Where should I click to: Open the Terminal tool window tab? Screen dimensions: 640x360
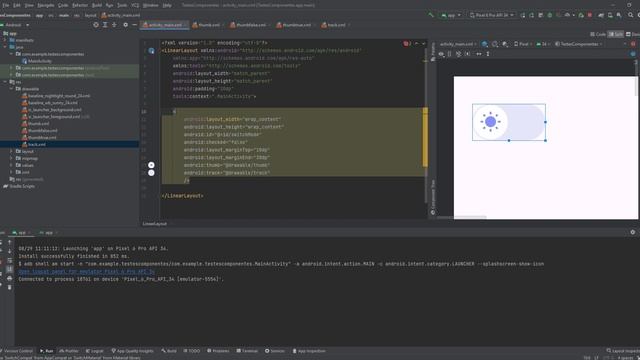tap(247, 351)
